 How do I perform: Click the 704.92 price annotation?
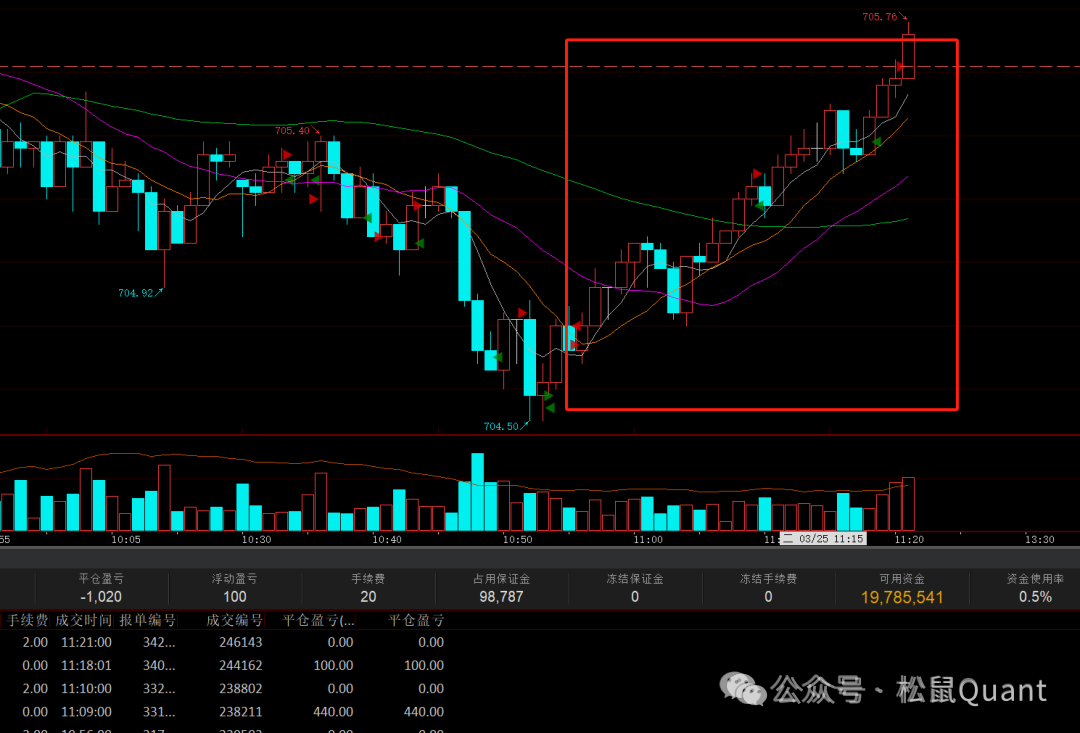point(135,293)
